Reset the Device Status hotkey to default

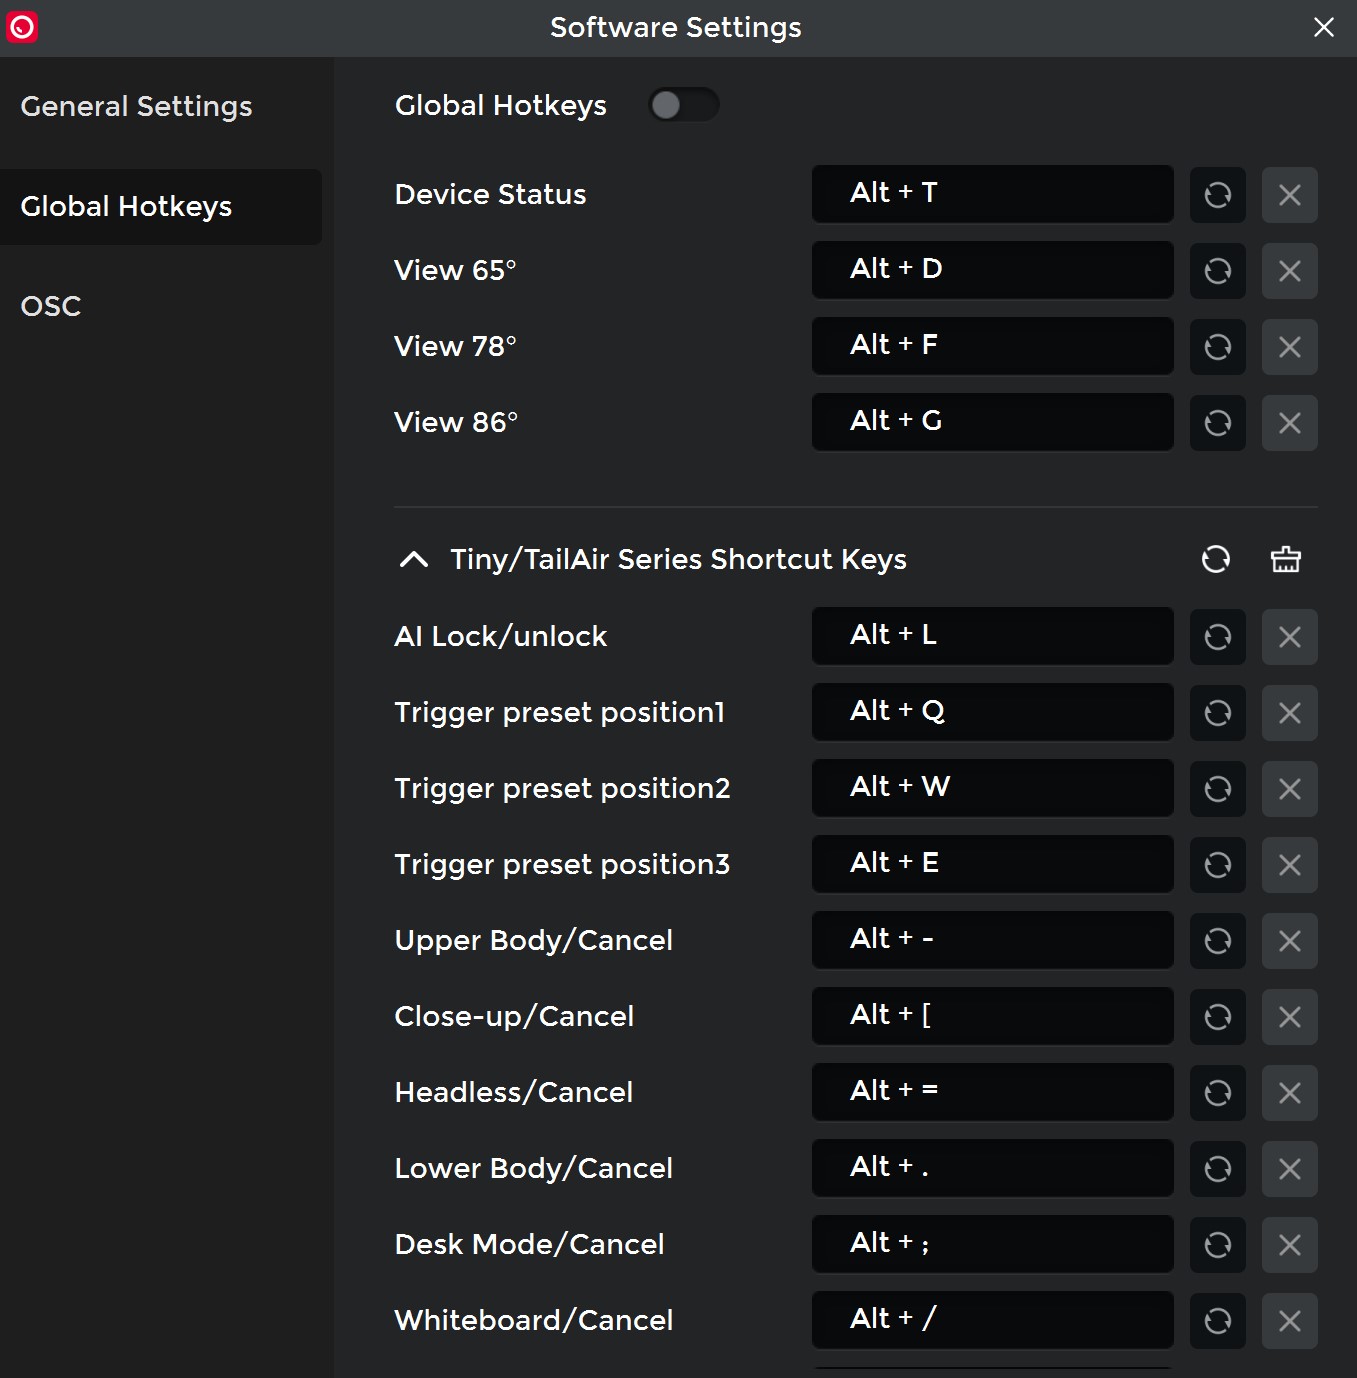coord(1217,195)
